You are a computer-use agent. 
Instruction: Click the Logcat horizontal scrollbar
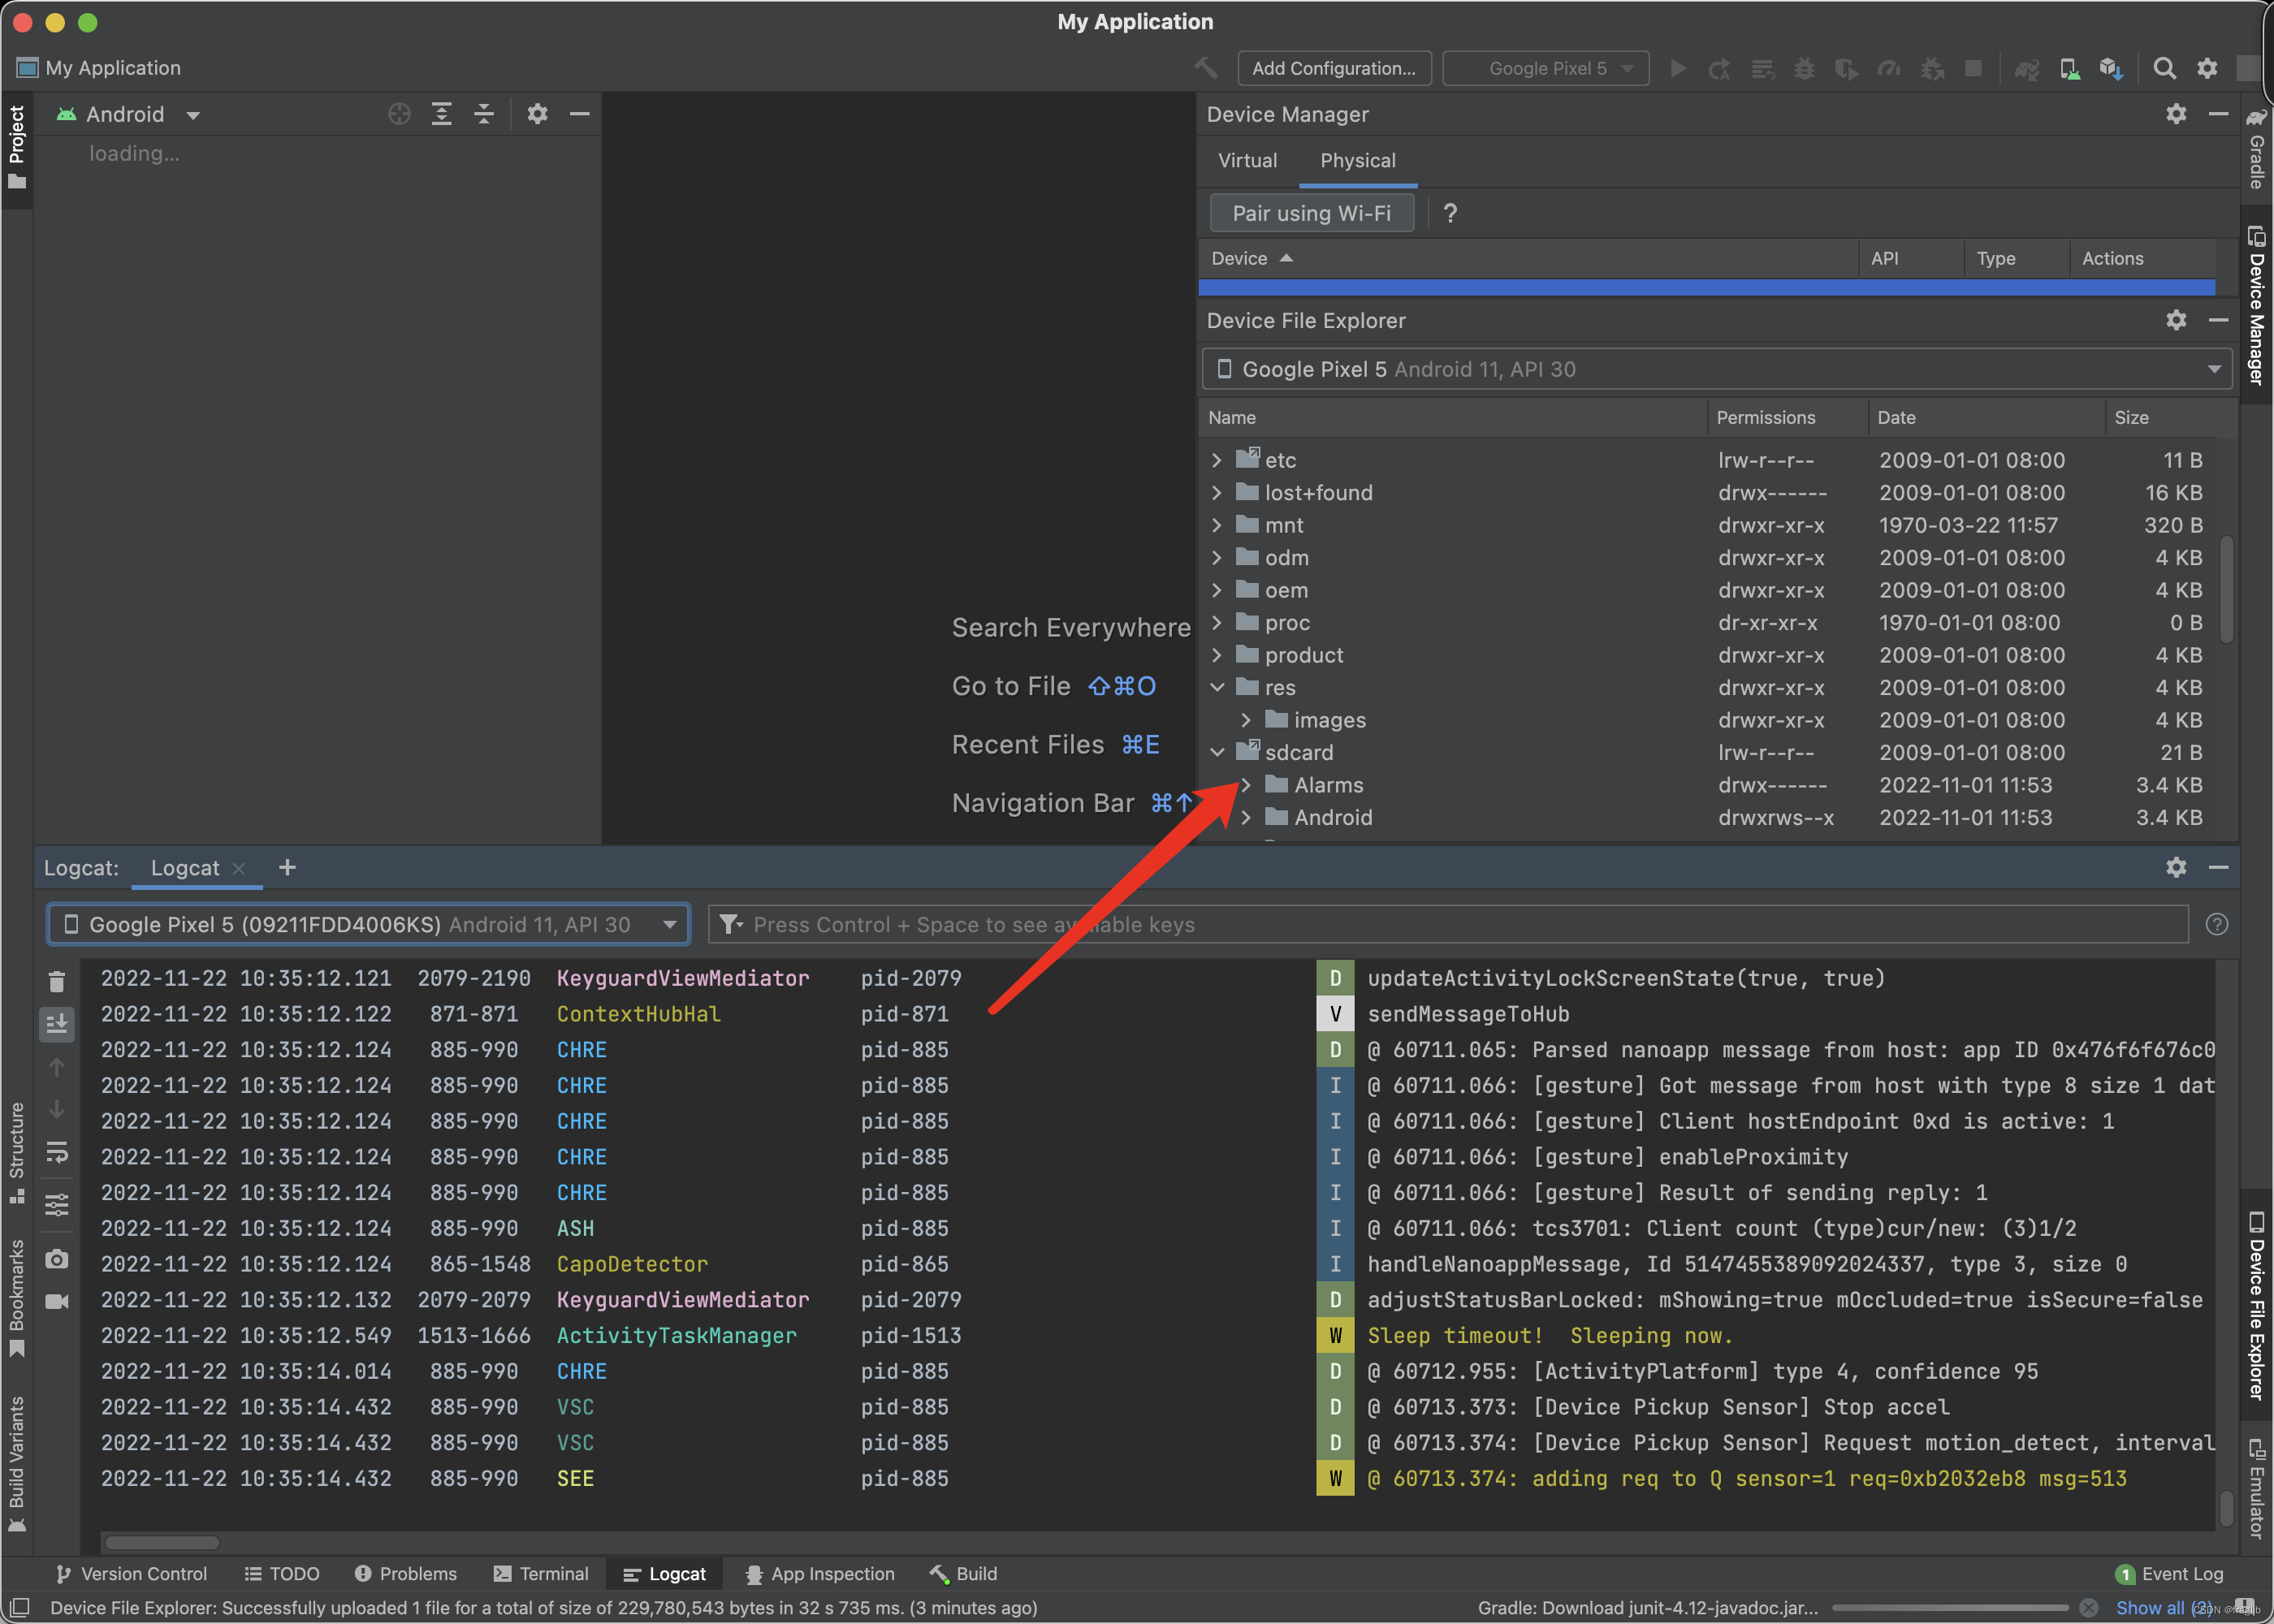(x=162, y=1541)
